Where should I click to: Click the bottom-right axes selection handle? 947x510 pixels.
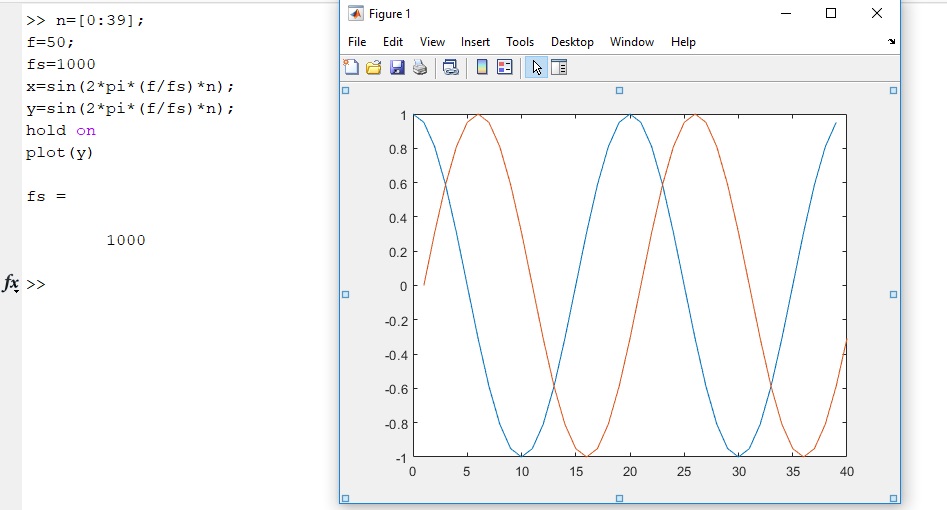(893, 499)
